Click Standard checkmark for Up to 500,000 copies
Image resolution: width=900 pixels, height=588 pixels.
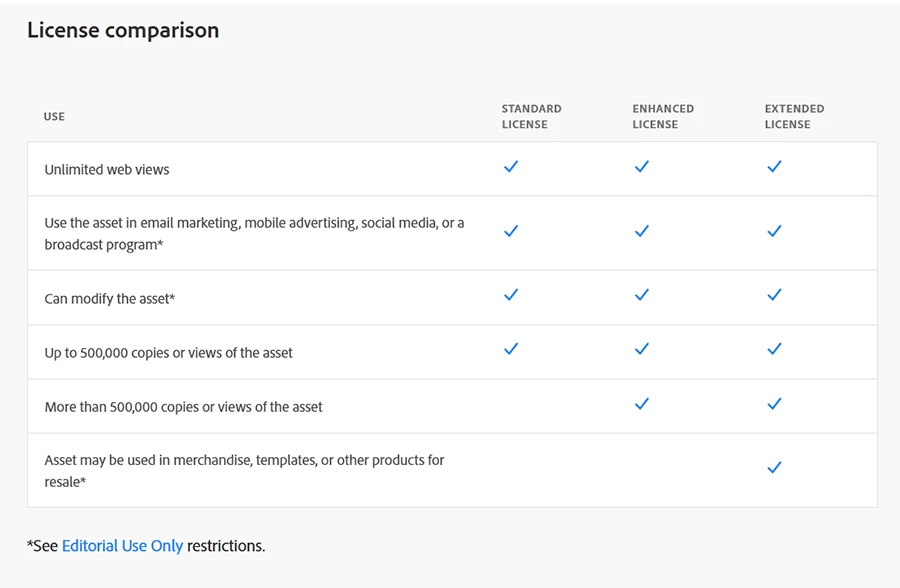(x=511, y=349)
